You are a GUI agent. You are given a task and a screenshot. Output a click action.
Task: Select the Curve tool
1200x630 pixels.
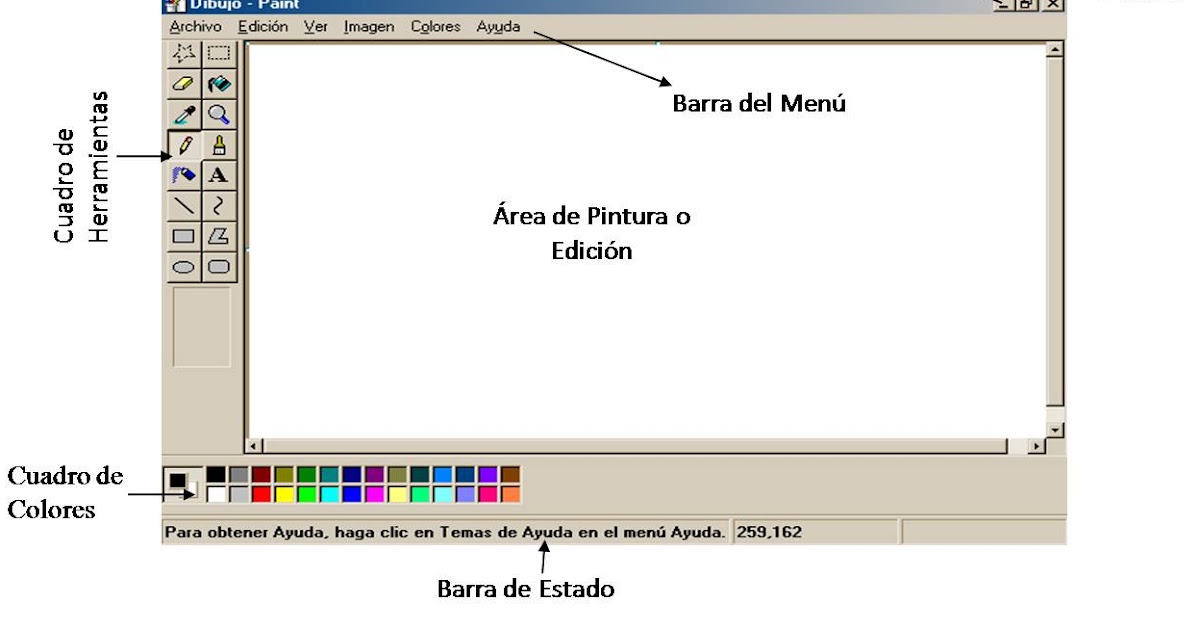(x=217, y=204)
